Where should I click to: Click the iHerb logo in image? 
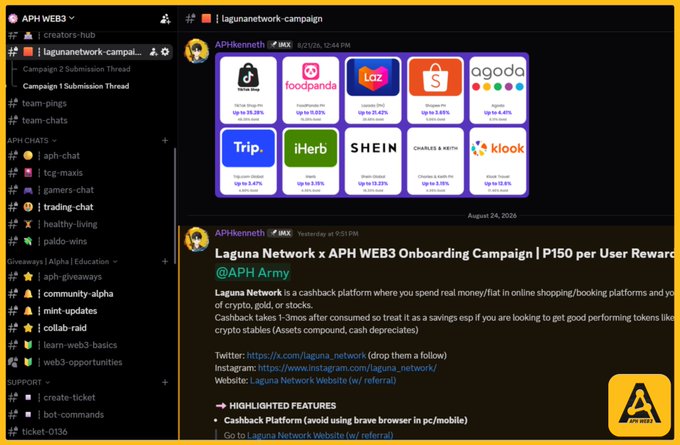click(311, 148)
